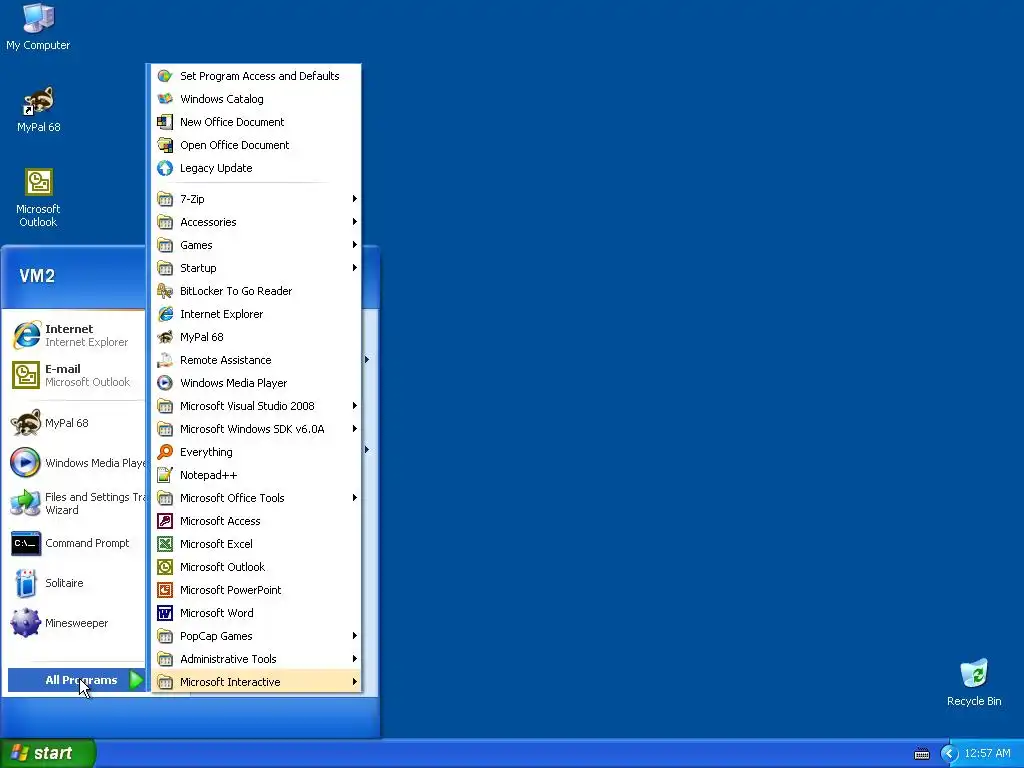Screen dimensions: 1024x768
Task: Expand the Startup submenu arrow
Action: pos(355,268)
